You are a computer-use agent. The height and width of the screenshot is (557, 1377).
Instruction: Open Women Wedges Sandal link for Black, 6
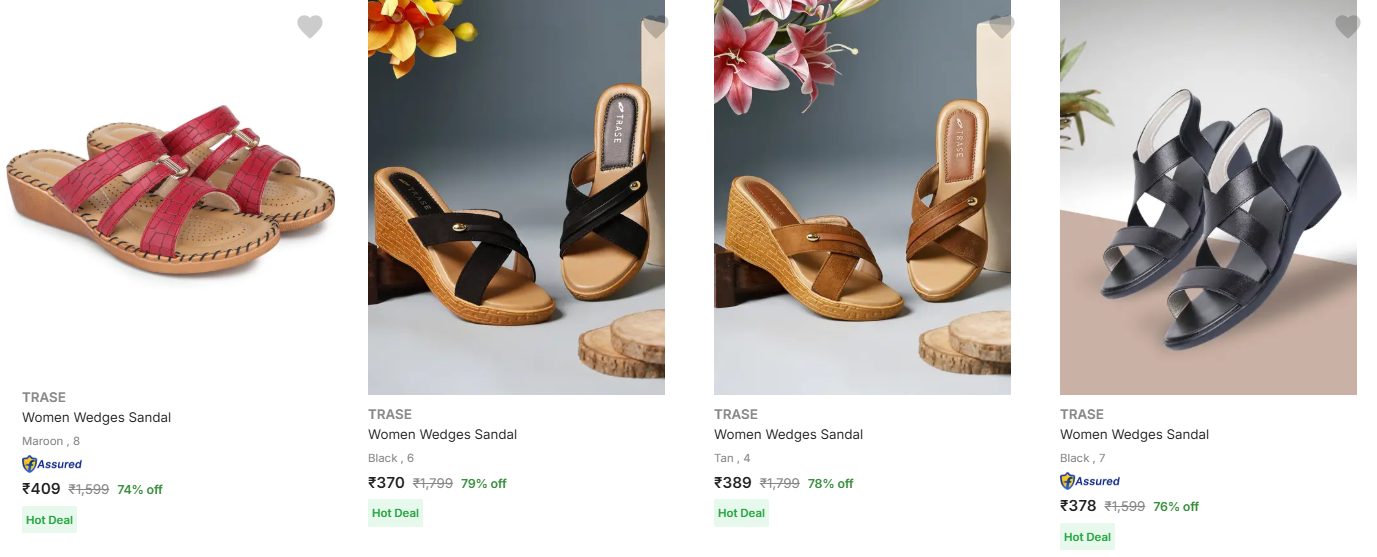click(x=443, y=434)
